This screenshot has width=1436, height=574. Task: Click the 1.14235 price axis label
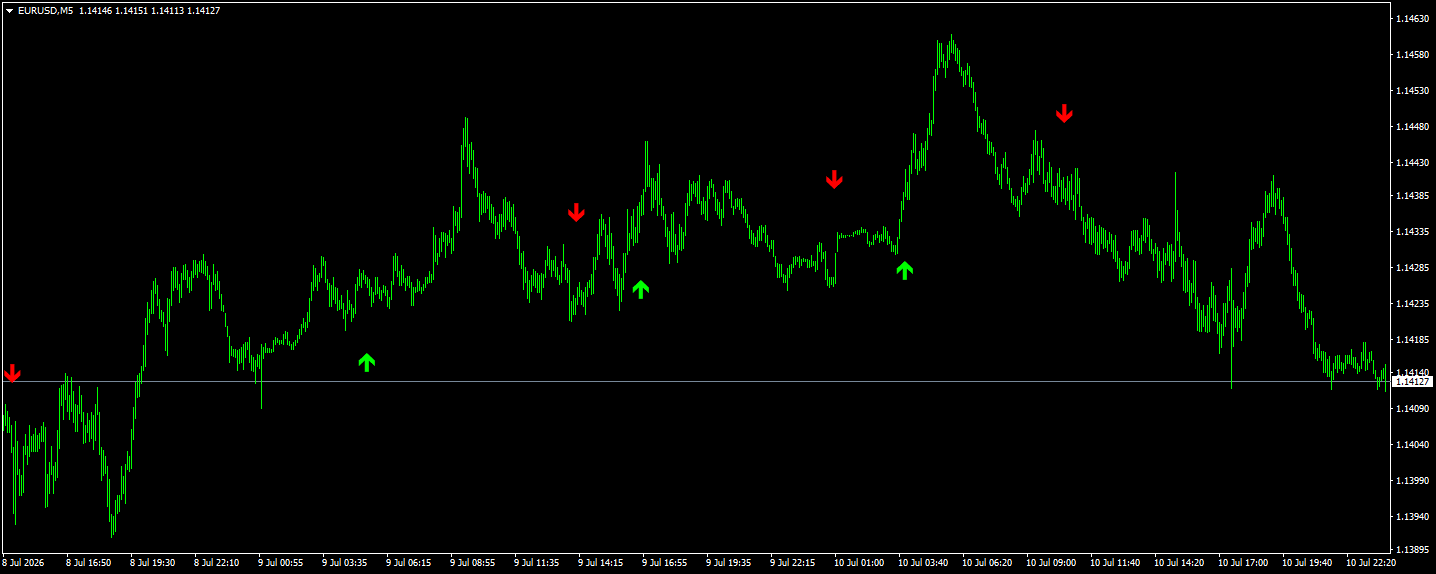click(1412, 304)
